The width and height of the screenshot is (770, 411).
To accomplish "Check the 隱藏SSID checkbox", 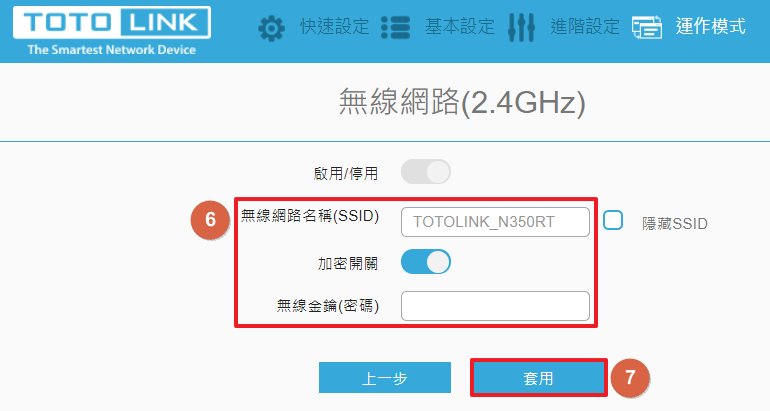I will coord(613,220).
